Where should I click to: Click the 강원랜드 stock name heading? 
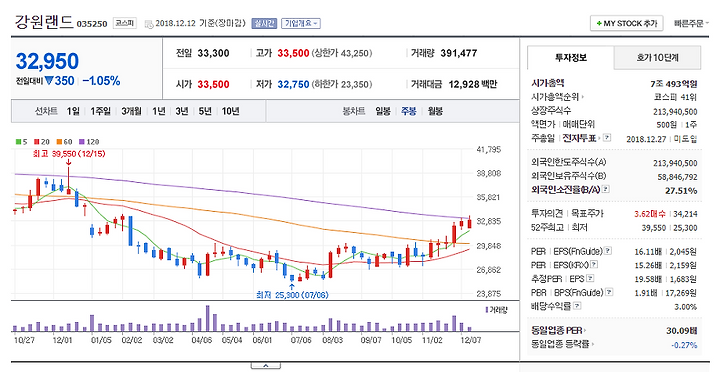[44, 22]
